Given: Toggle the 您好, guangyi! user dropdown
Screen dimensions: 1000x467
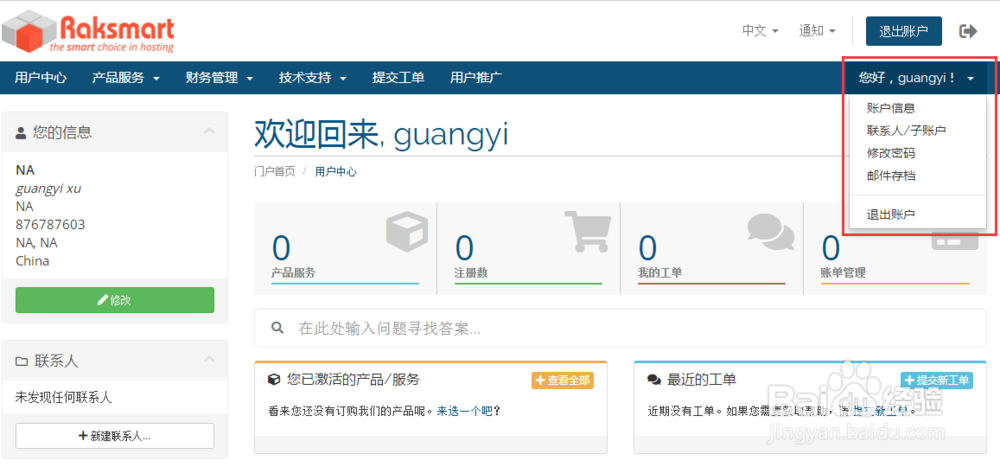Looking at the screenshot, I should click(916, 78).
